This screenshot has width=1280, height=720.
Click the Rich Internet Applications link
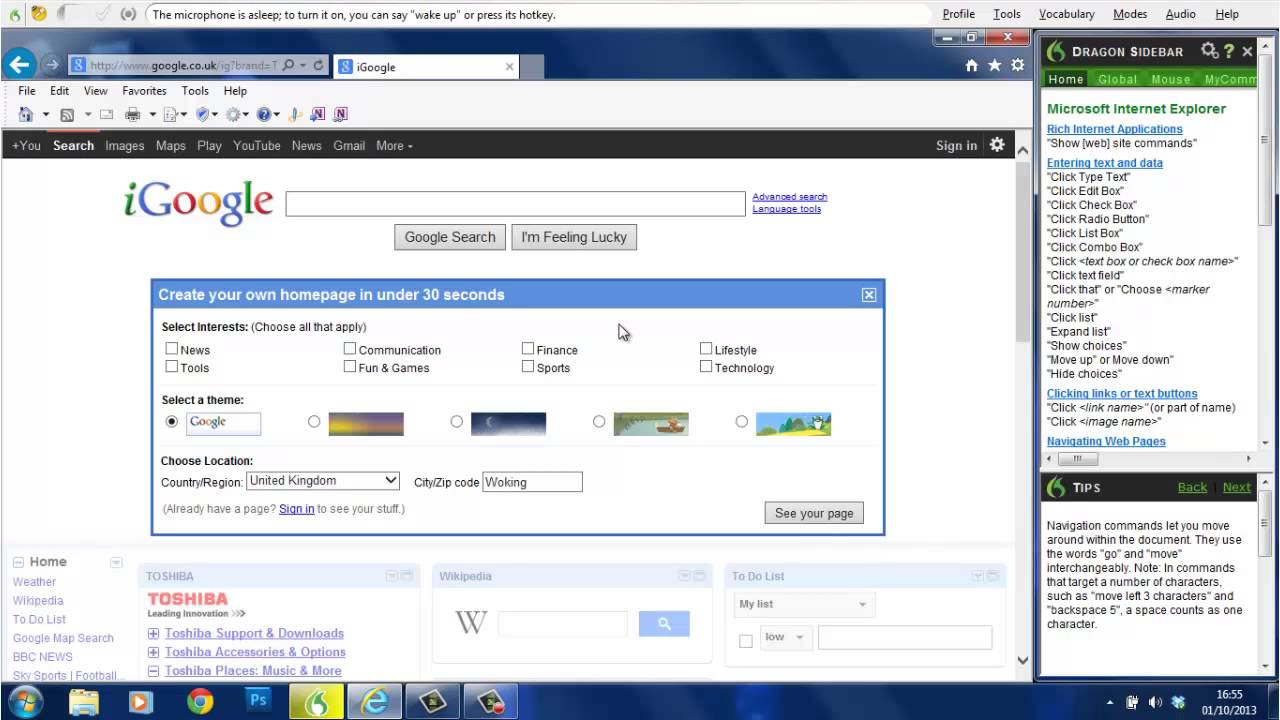[1114, 129]
